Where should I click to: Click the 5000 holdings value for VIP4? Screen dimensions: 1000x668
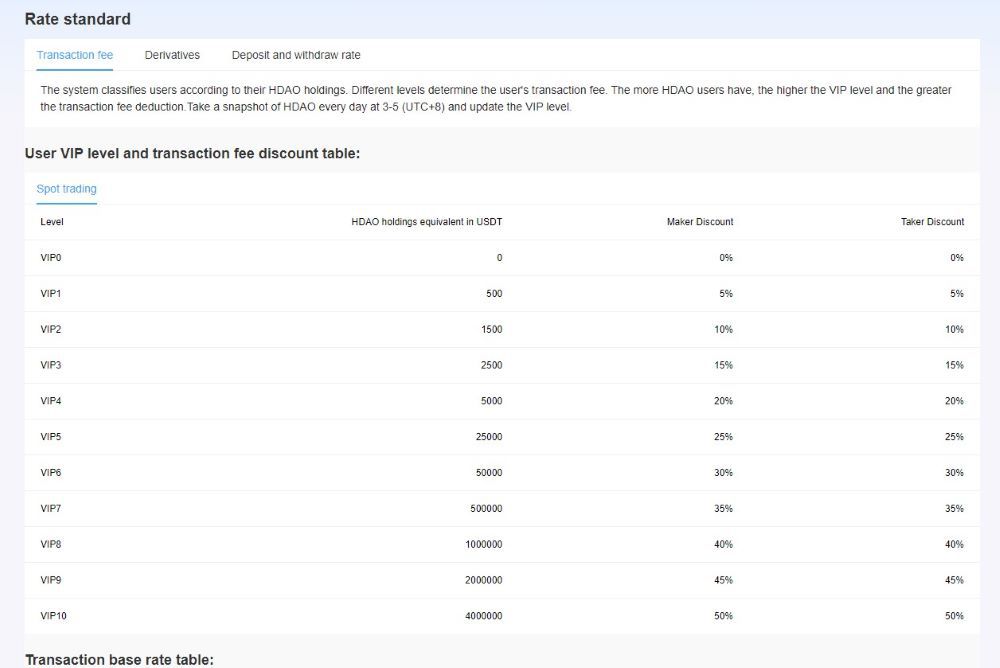(492, 401)
